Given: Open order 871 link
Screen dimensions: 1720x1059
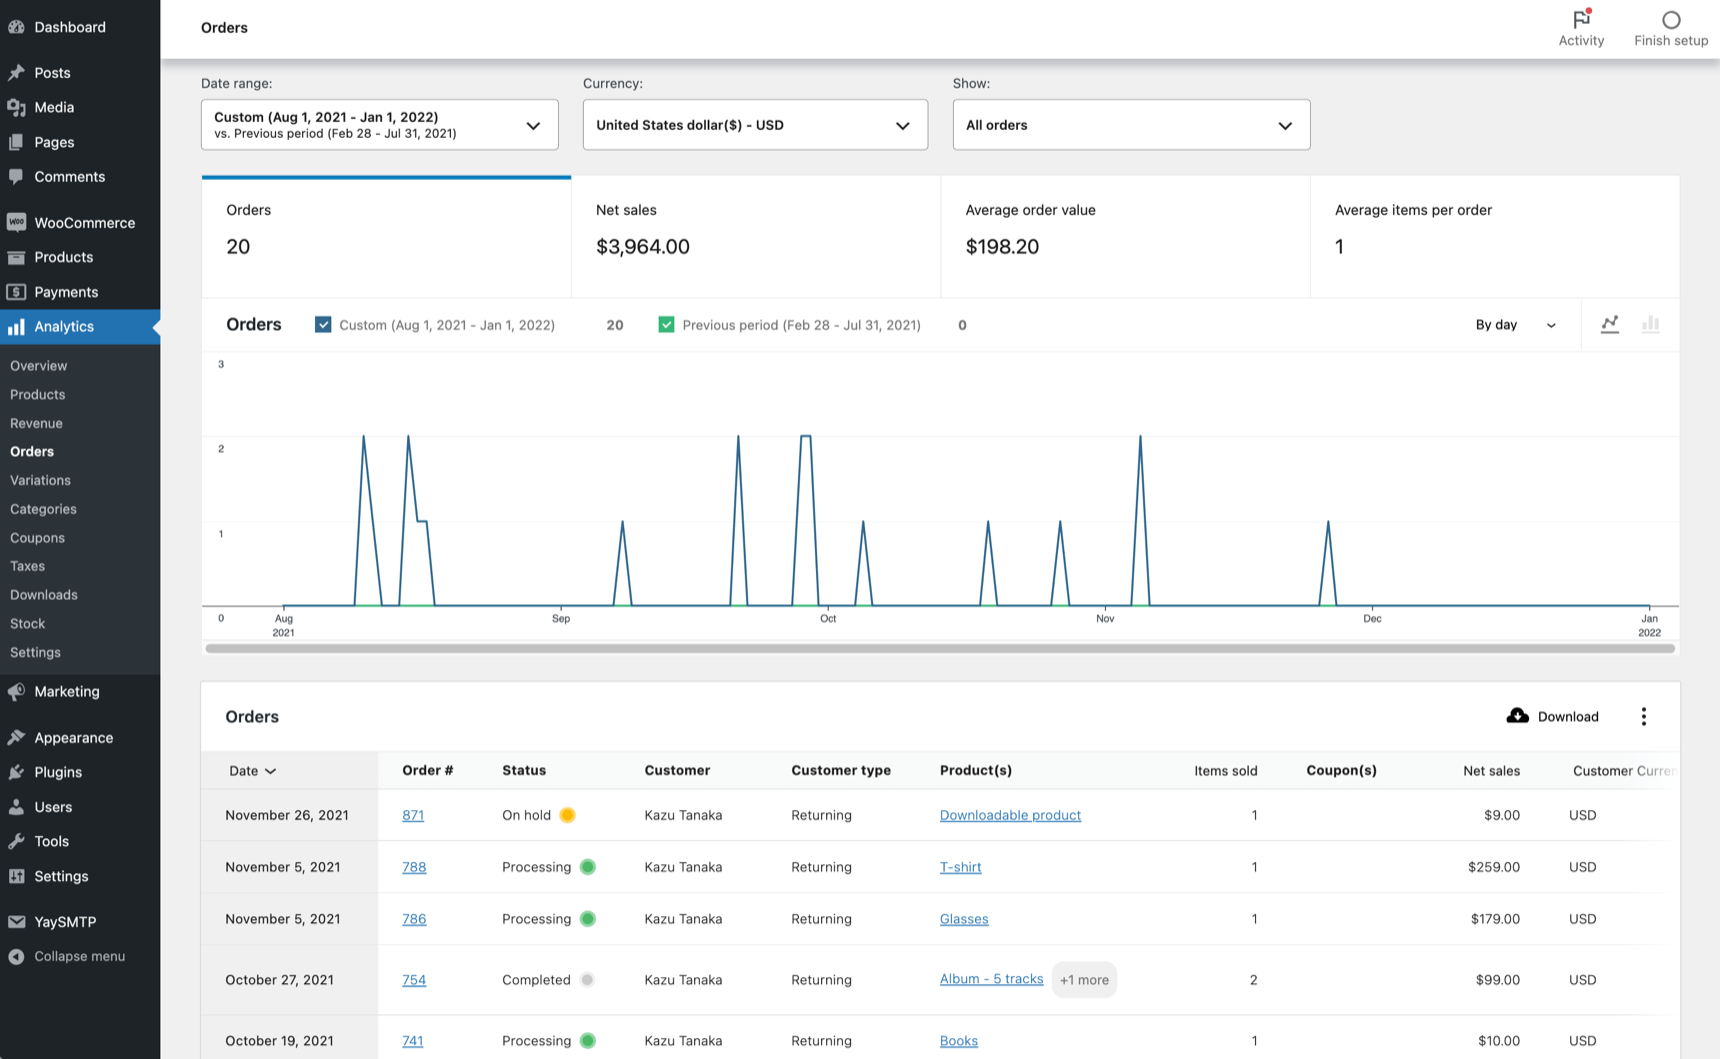Looking at the screenshot, I should tap(413, 815).
